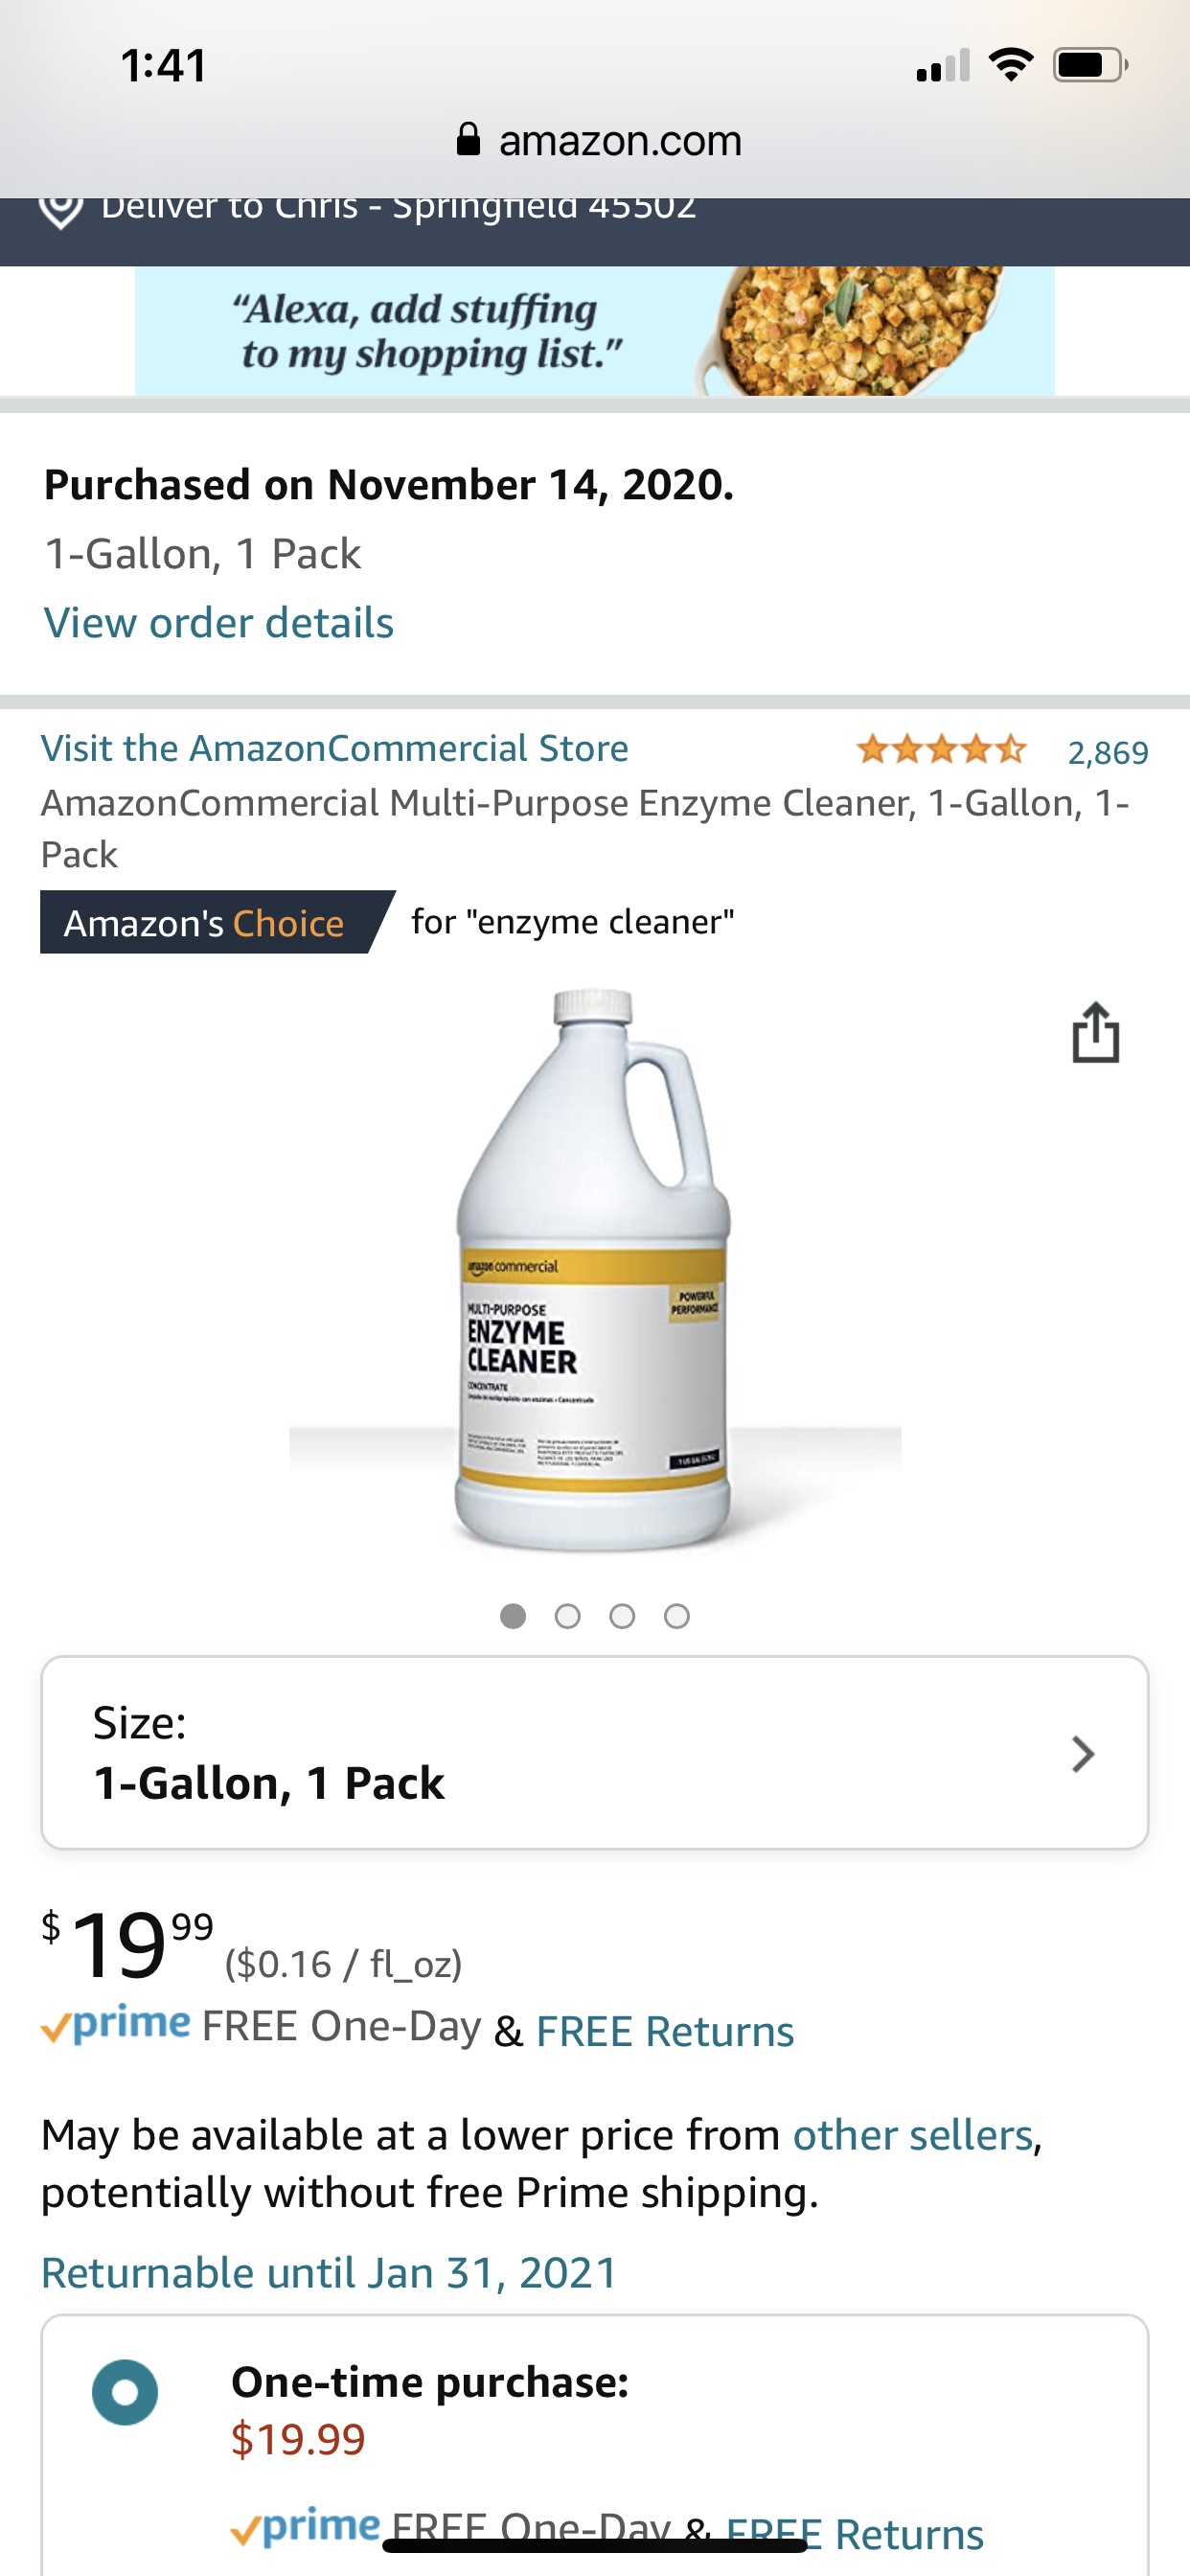Tap the chevron arrow in Size box
Viewport: 1190px width, 2576px height.
(x=1083, y=1754)
